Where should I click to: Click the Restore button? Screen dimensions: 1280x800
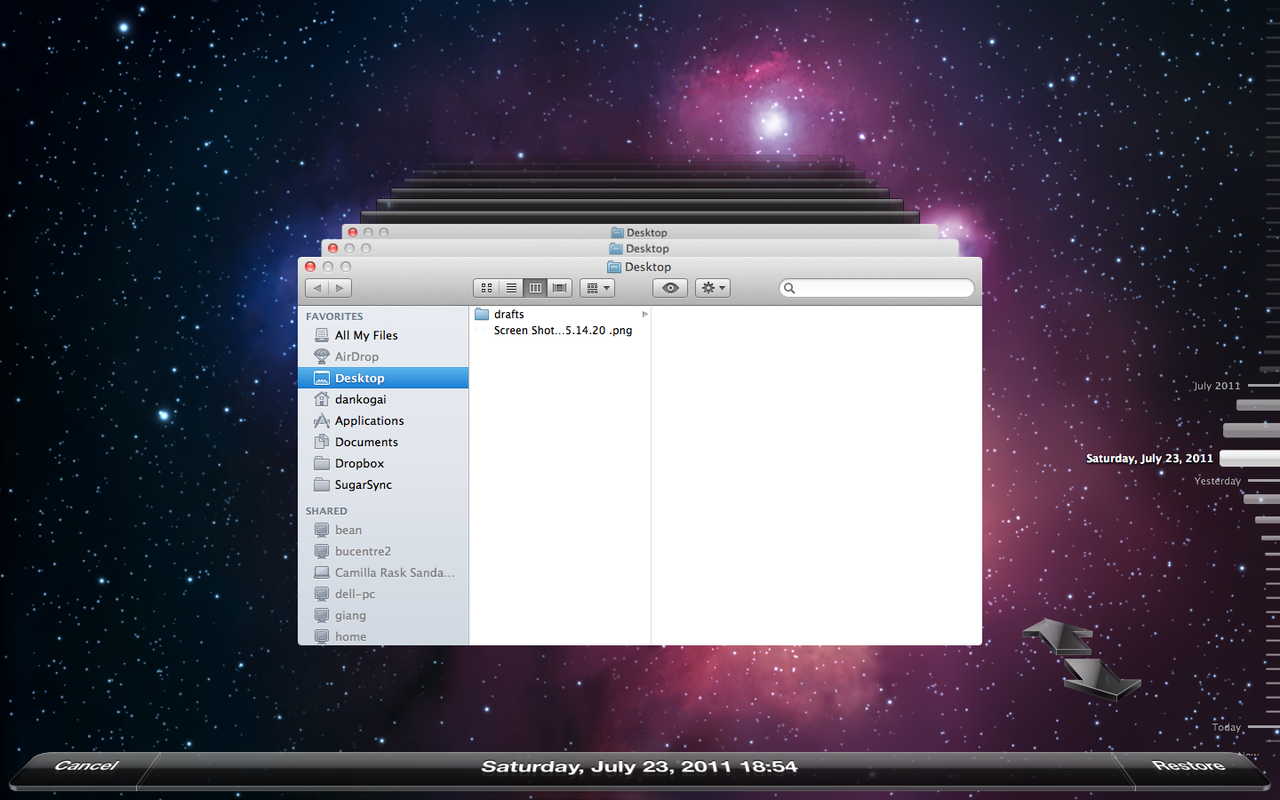point(1188,766)
